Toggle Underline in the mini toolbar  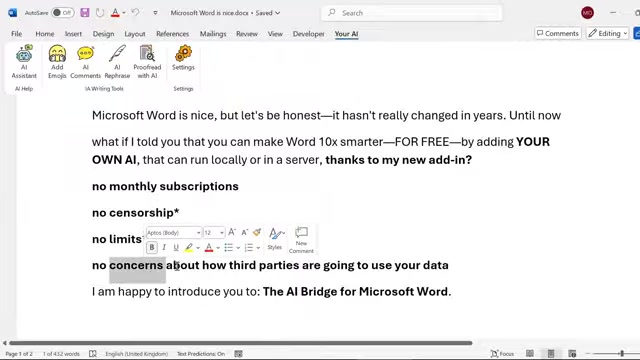point(176,247)
